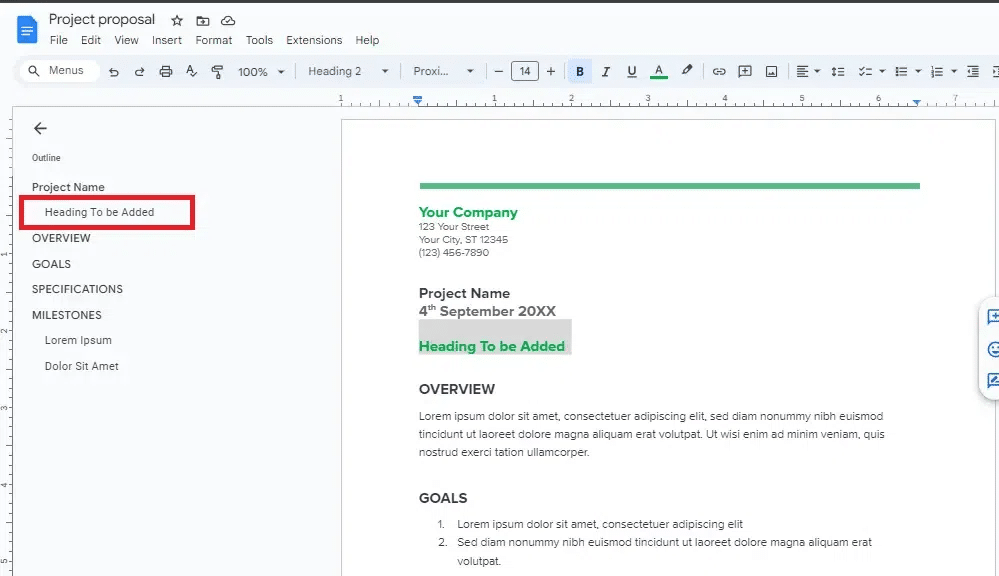The image size is (999, 576).
Task: Jump to Project Name in outline
Action: (68, 187)
